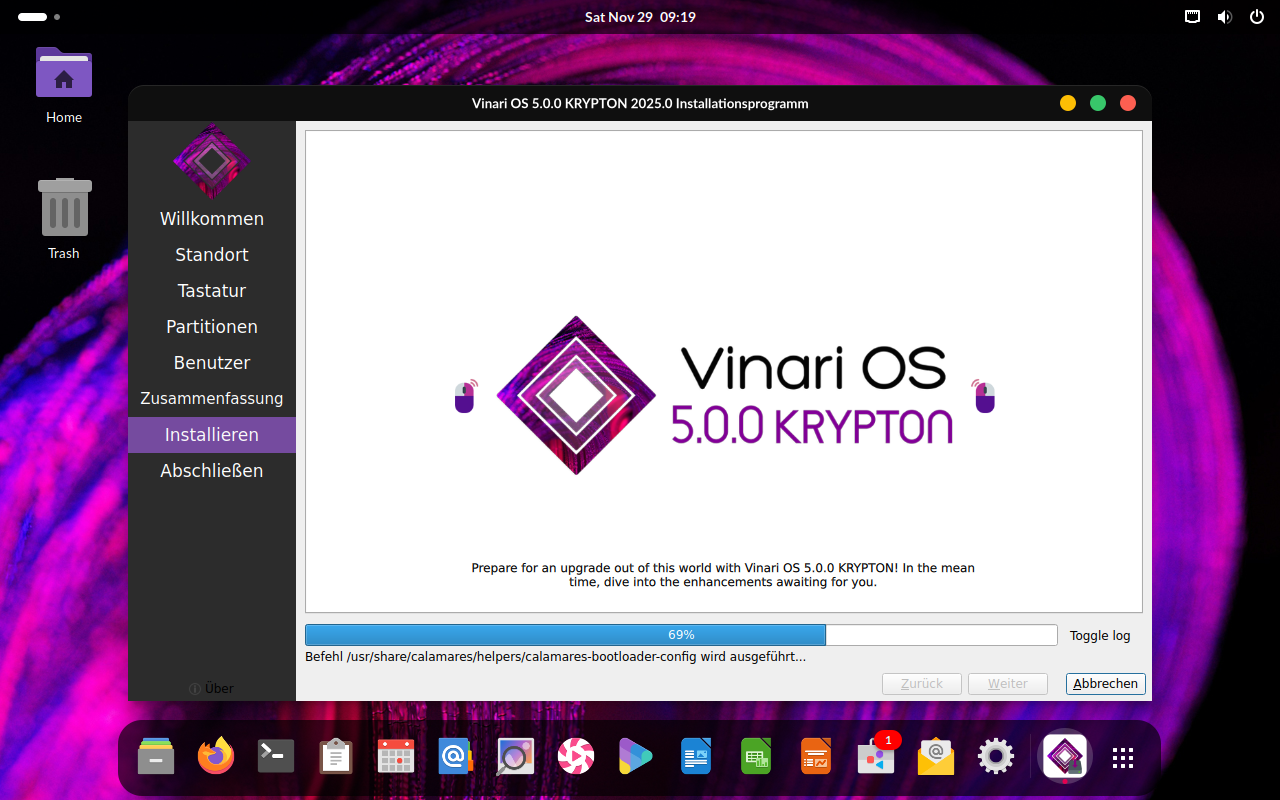The image size is (1280, 800).
Task: Open the Calendar app in the dock
Action: pos(396,757)
